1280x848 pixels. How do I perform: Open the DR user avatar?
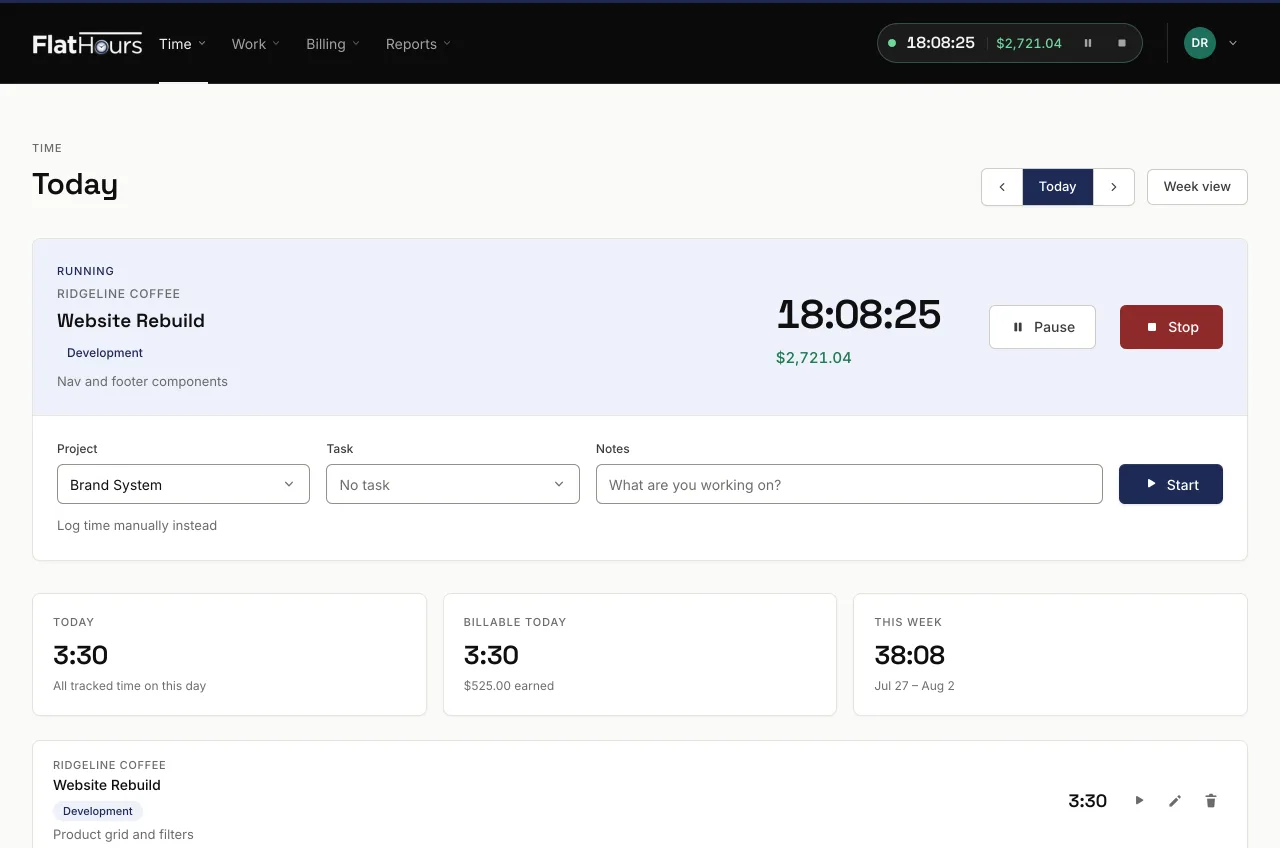pyautogui.click(x=1200, y=43)
